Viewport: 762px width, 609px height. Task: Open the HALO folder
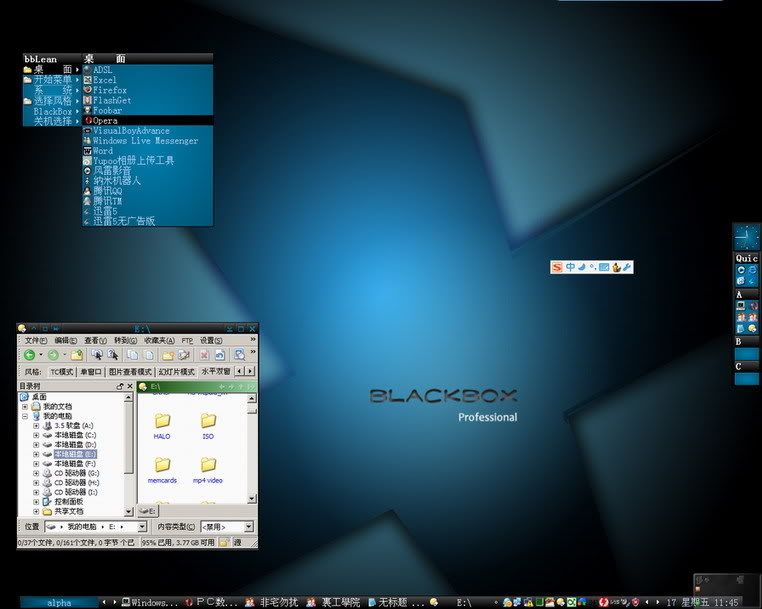pyautogui.click(x=162, y=426)
